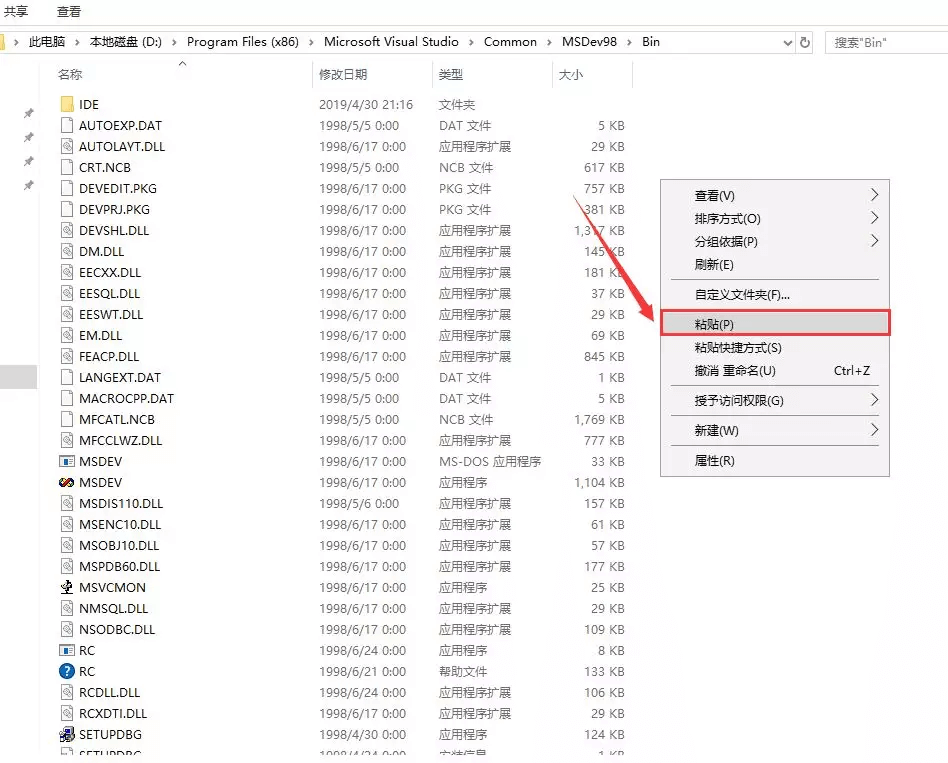Select the MFCCLWZ.DLL file name

point(120,441)
